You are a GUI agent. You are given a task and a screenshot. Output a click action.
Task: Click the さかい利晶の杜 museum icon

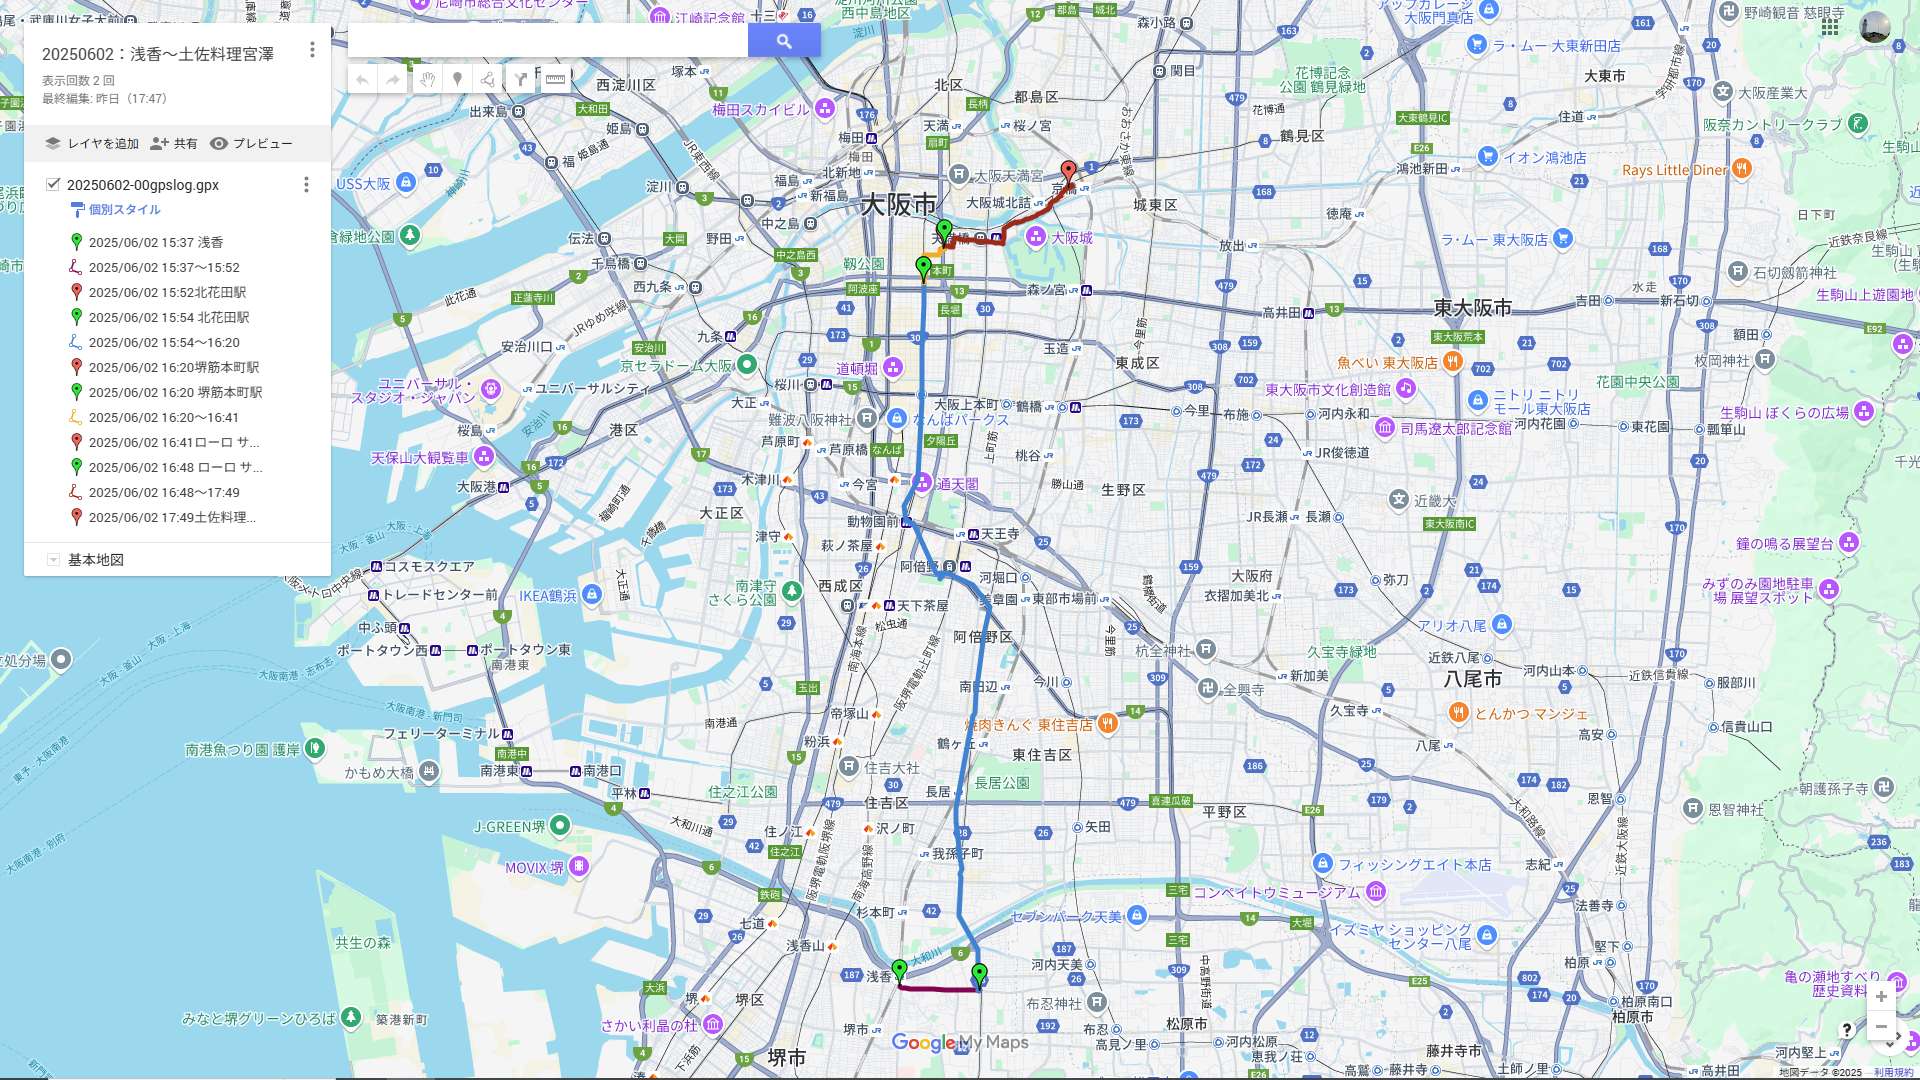713,1024
